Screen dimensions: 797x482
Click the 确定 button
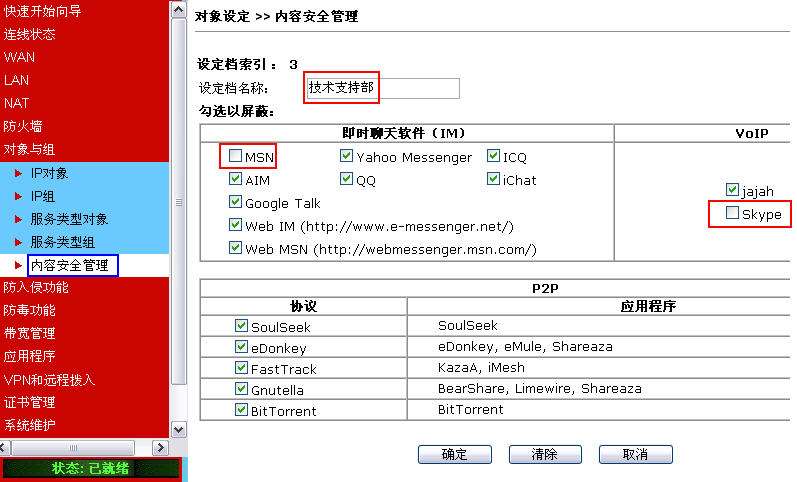[455, 454]
